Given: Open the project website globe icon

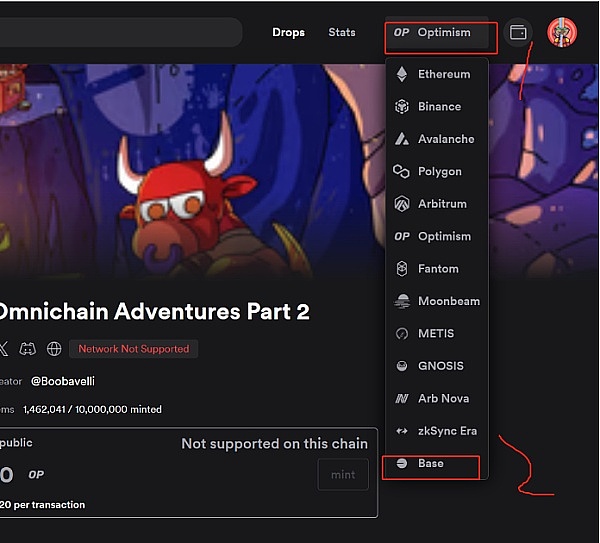Looking at the screenshot, I should pyautogui.click(x=54, y=349).
